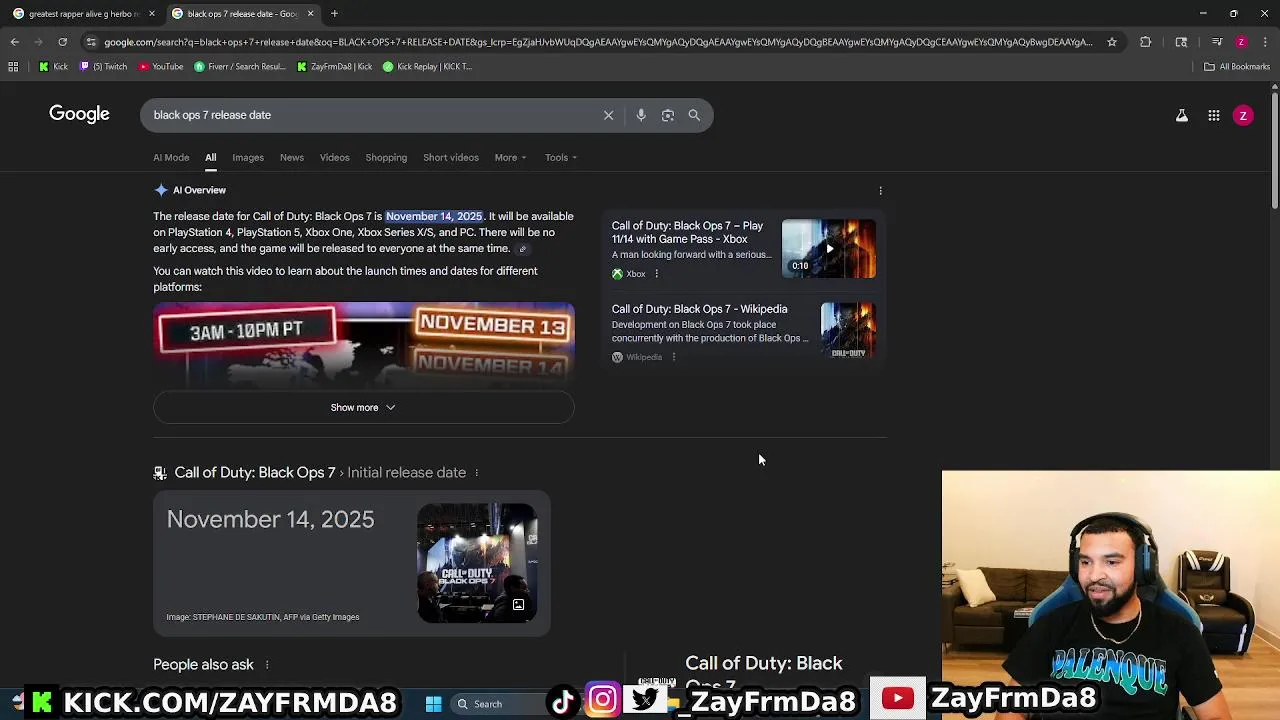Image resolution: width=1280 pixels, height=720 pixels.
Task: Search by image with the Lens icon
Action: (668, 115)
